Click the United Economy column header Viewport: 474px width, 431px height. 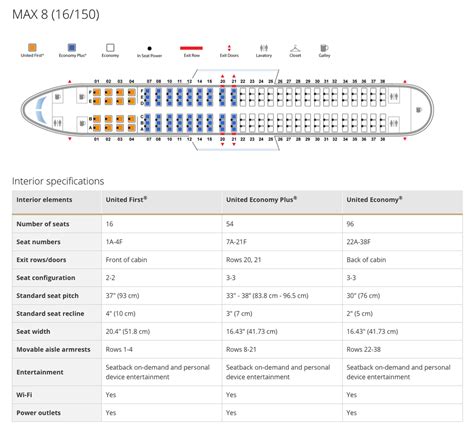point(374,200)
